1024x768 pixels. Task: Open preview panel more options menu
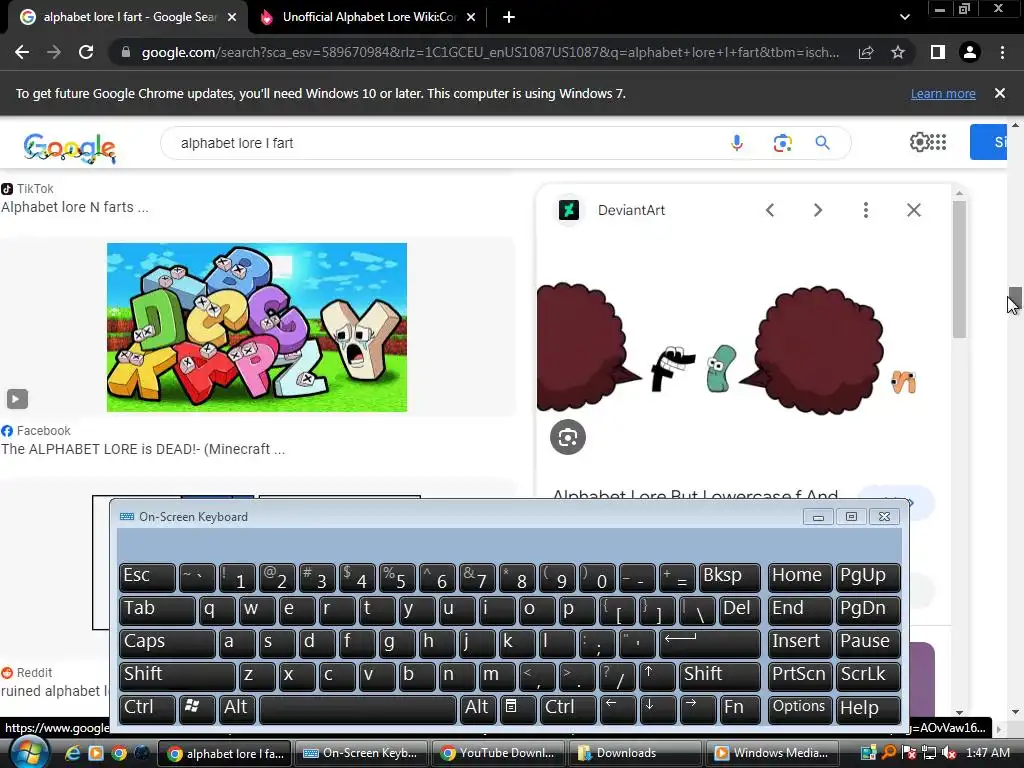(x=866, y=210)
